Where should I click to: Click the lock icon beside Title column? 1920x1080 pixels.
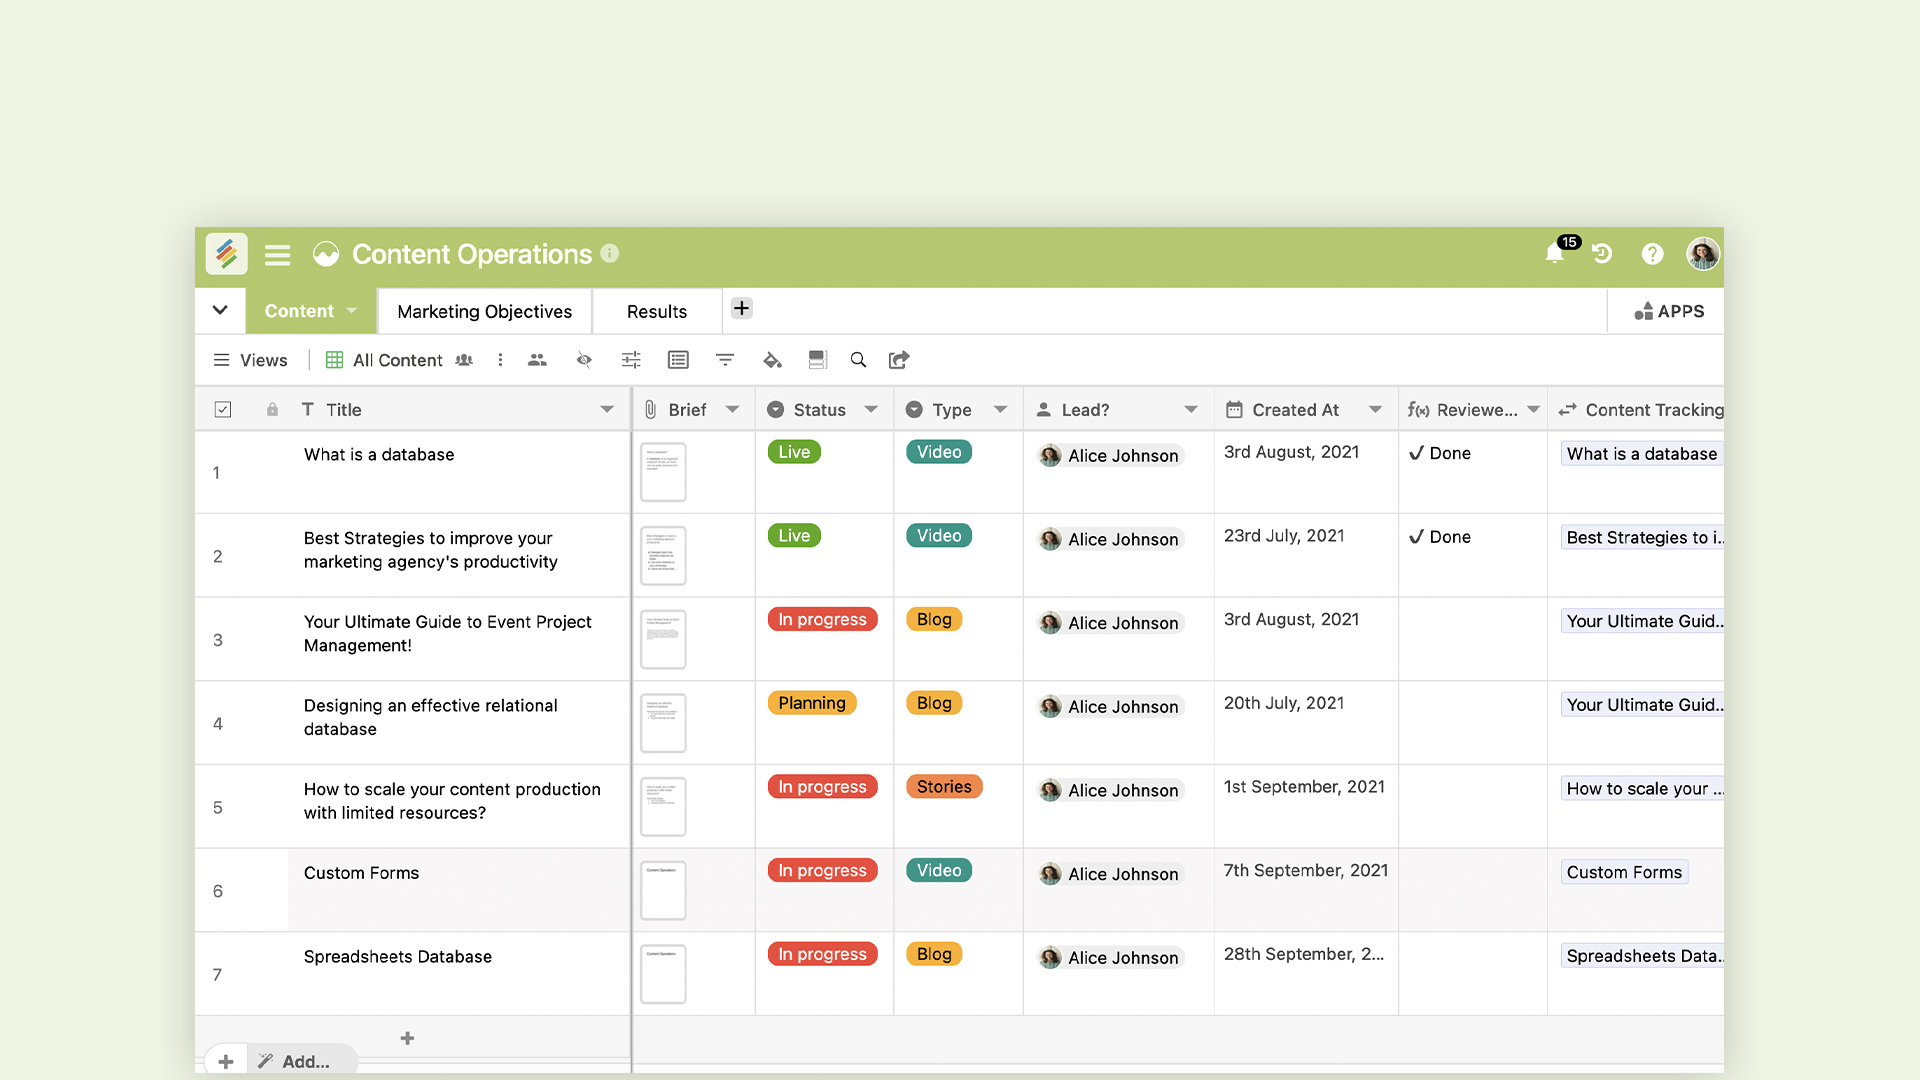[x=272, y=410]
